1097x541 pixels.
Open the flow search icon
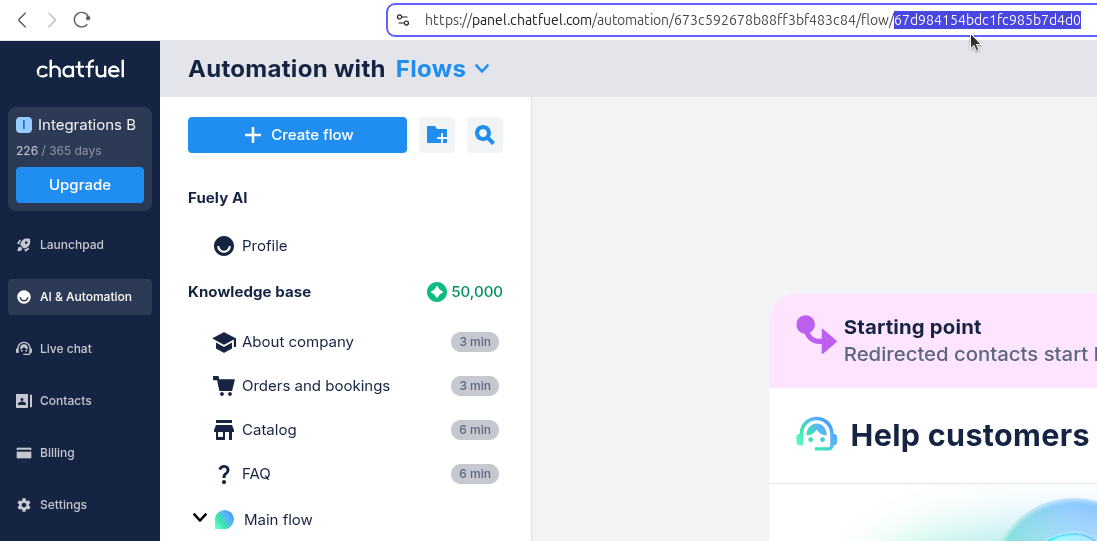point(485,135)
